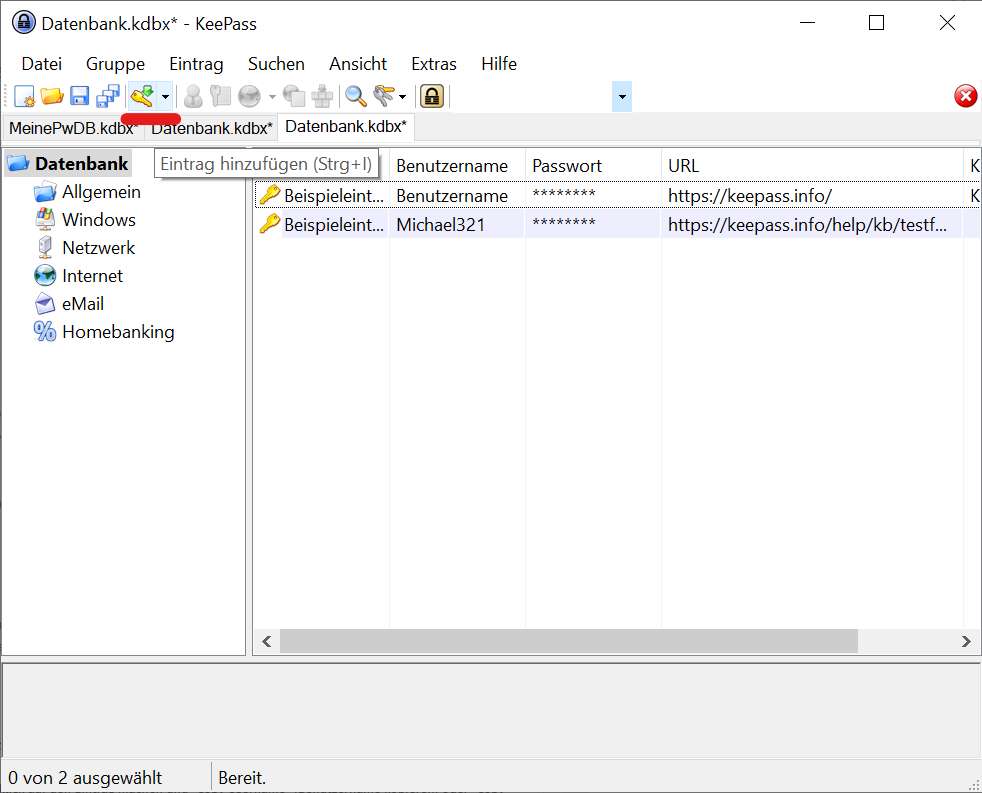The image size is (982, 793).
Task: Click the Save All multiple-disks icon
Action: [x=108, y=96]
